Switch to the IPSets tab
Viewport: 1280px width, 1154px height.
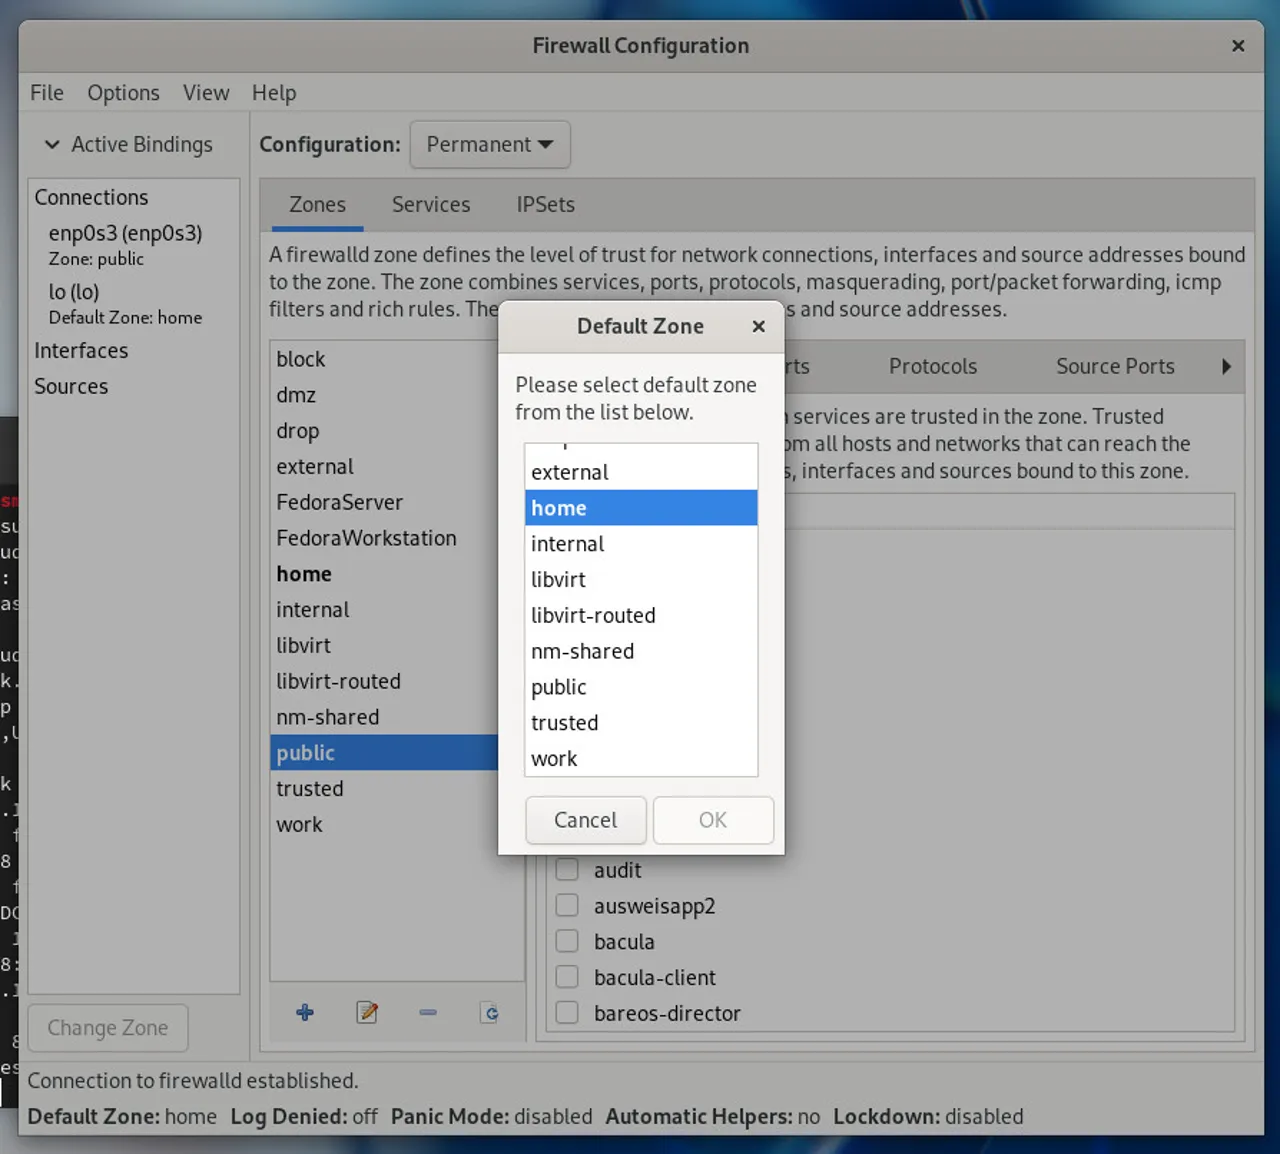tap(546, 205)
